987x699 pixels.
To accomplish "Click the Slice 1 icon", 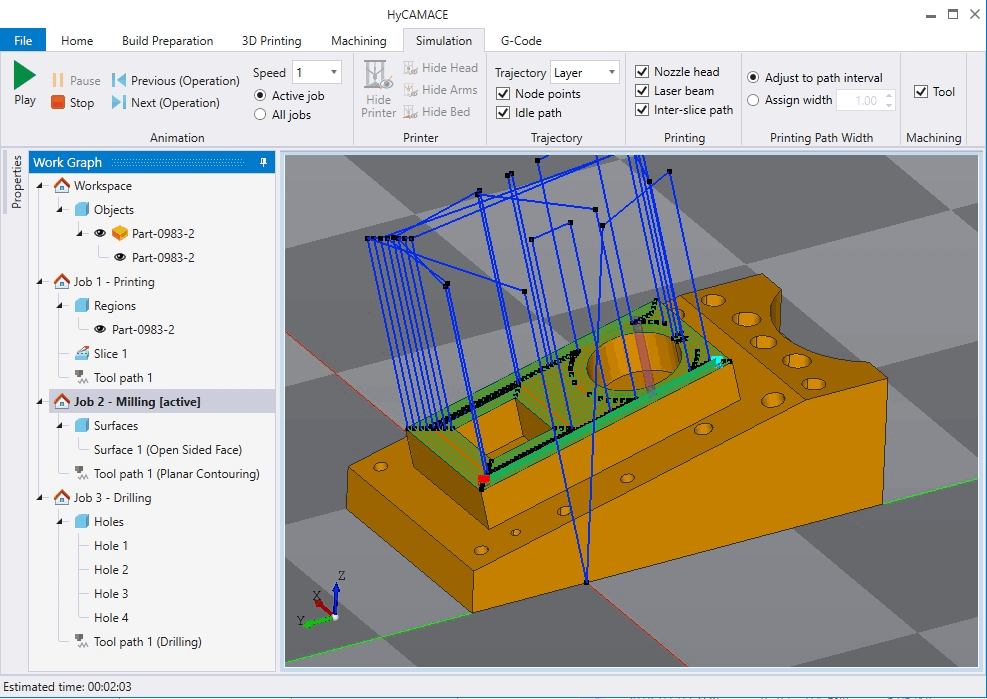I will coord(82,353).
